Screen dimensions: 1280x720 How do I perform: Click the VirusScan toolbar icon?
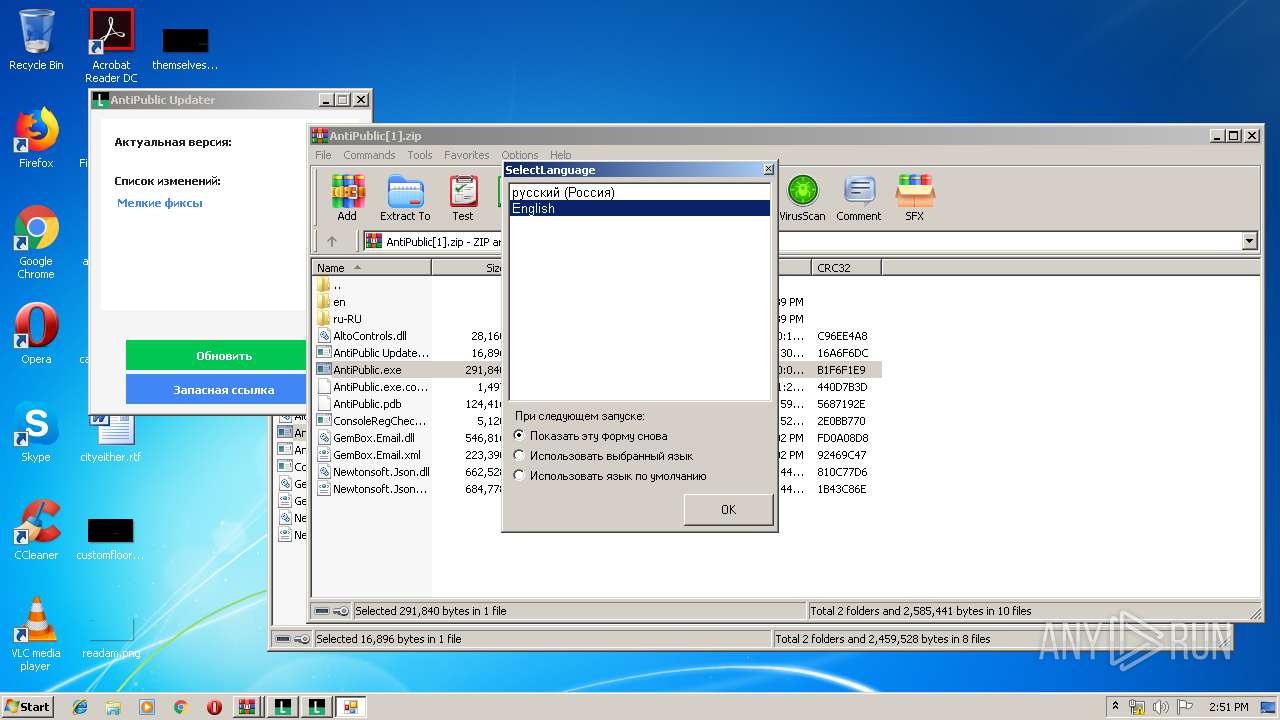pyautogui.click(x=802, y=197)
